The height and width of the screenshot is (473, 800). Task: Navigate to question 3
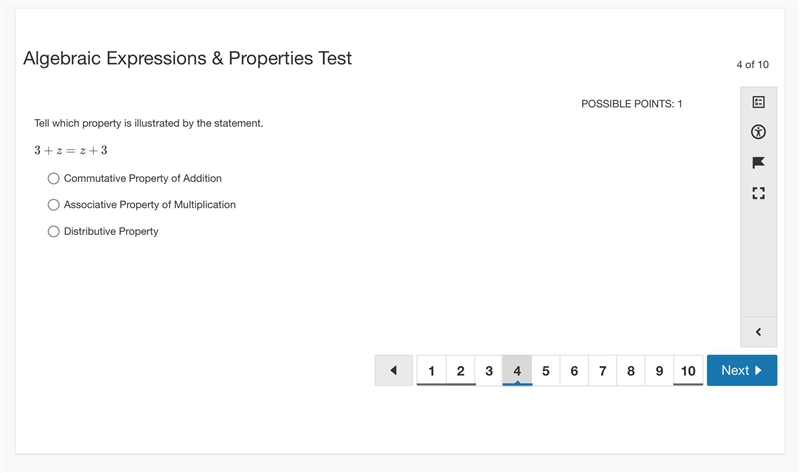(489, 370)
